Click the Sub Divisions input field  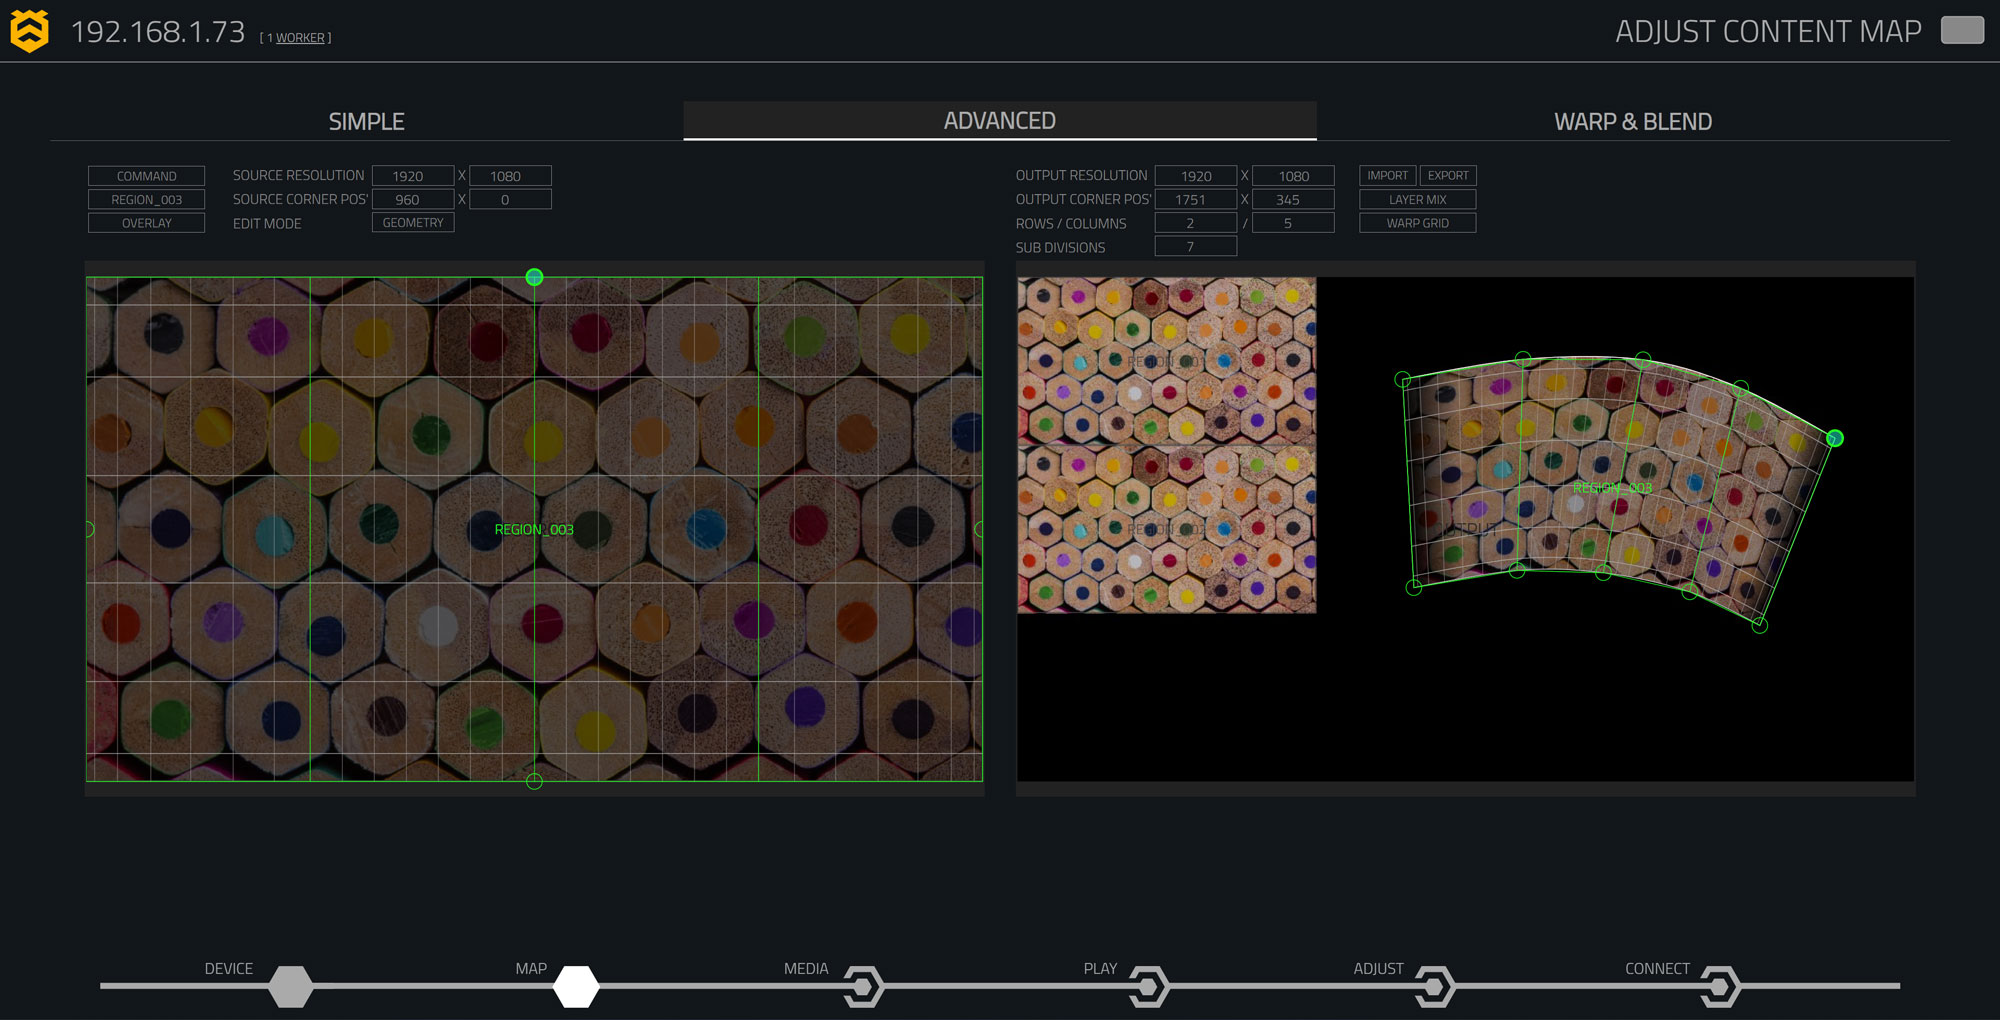tap(1195, 246)
